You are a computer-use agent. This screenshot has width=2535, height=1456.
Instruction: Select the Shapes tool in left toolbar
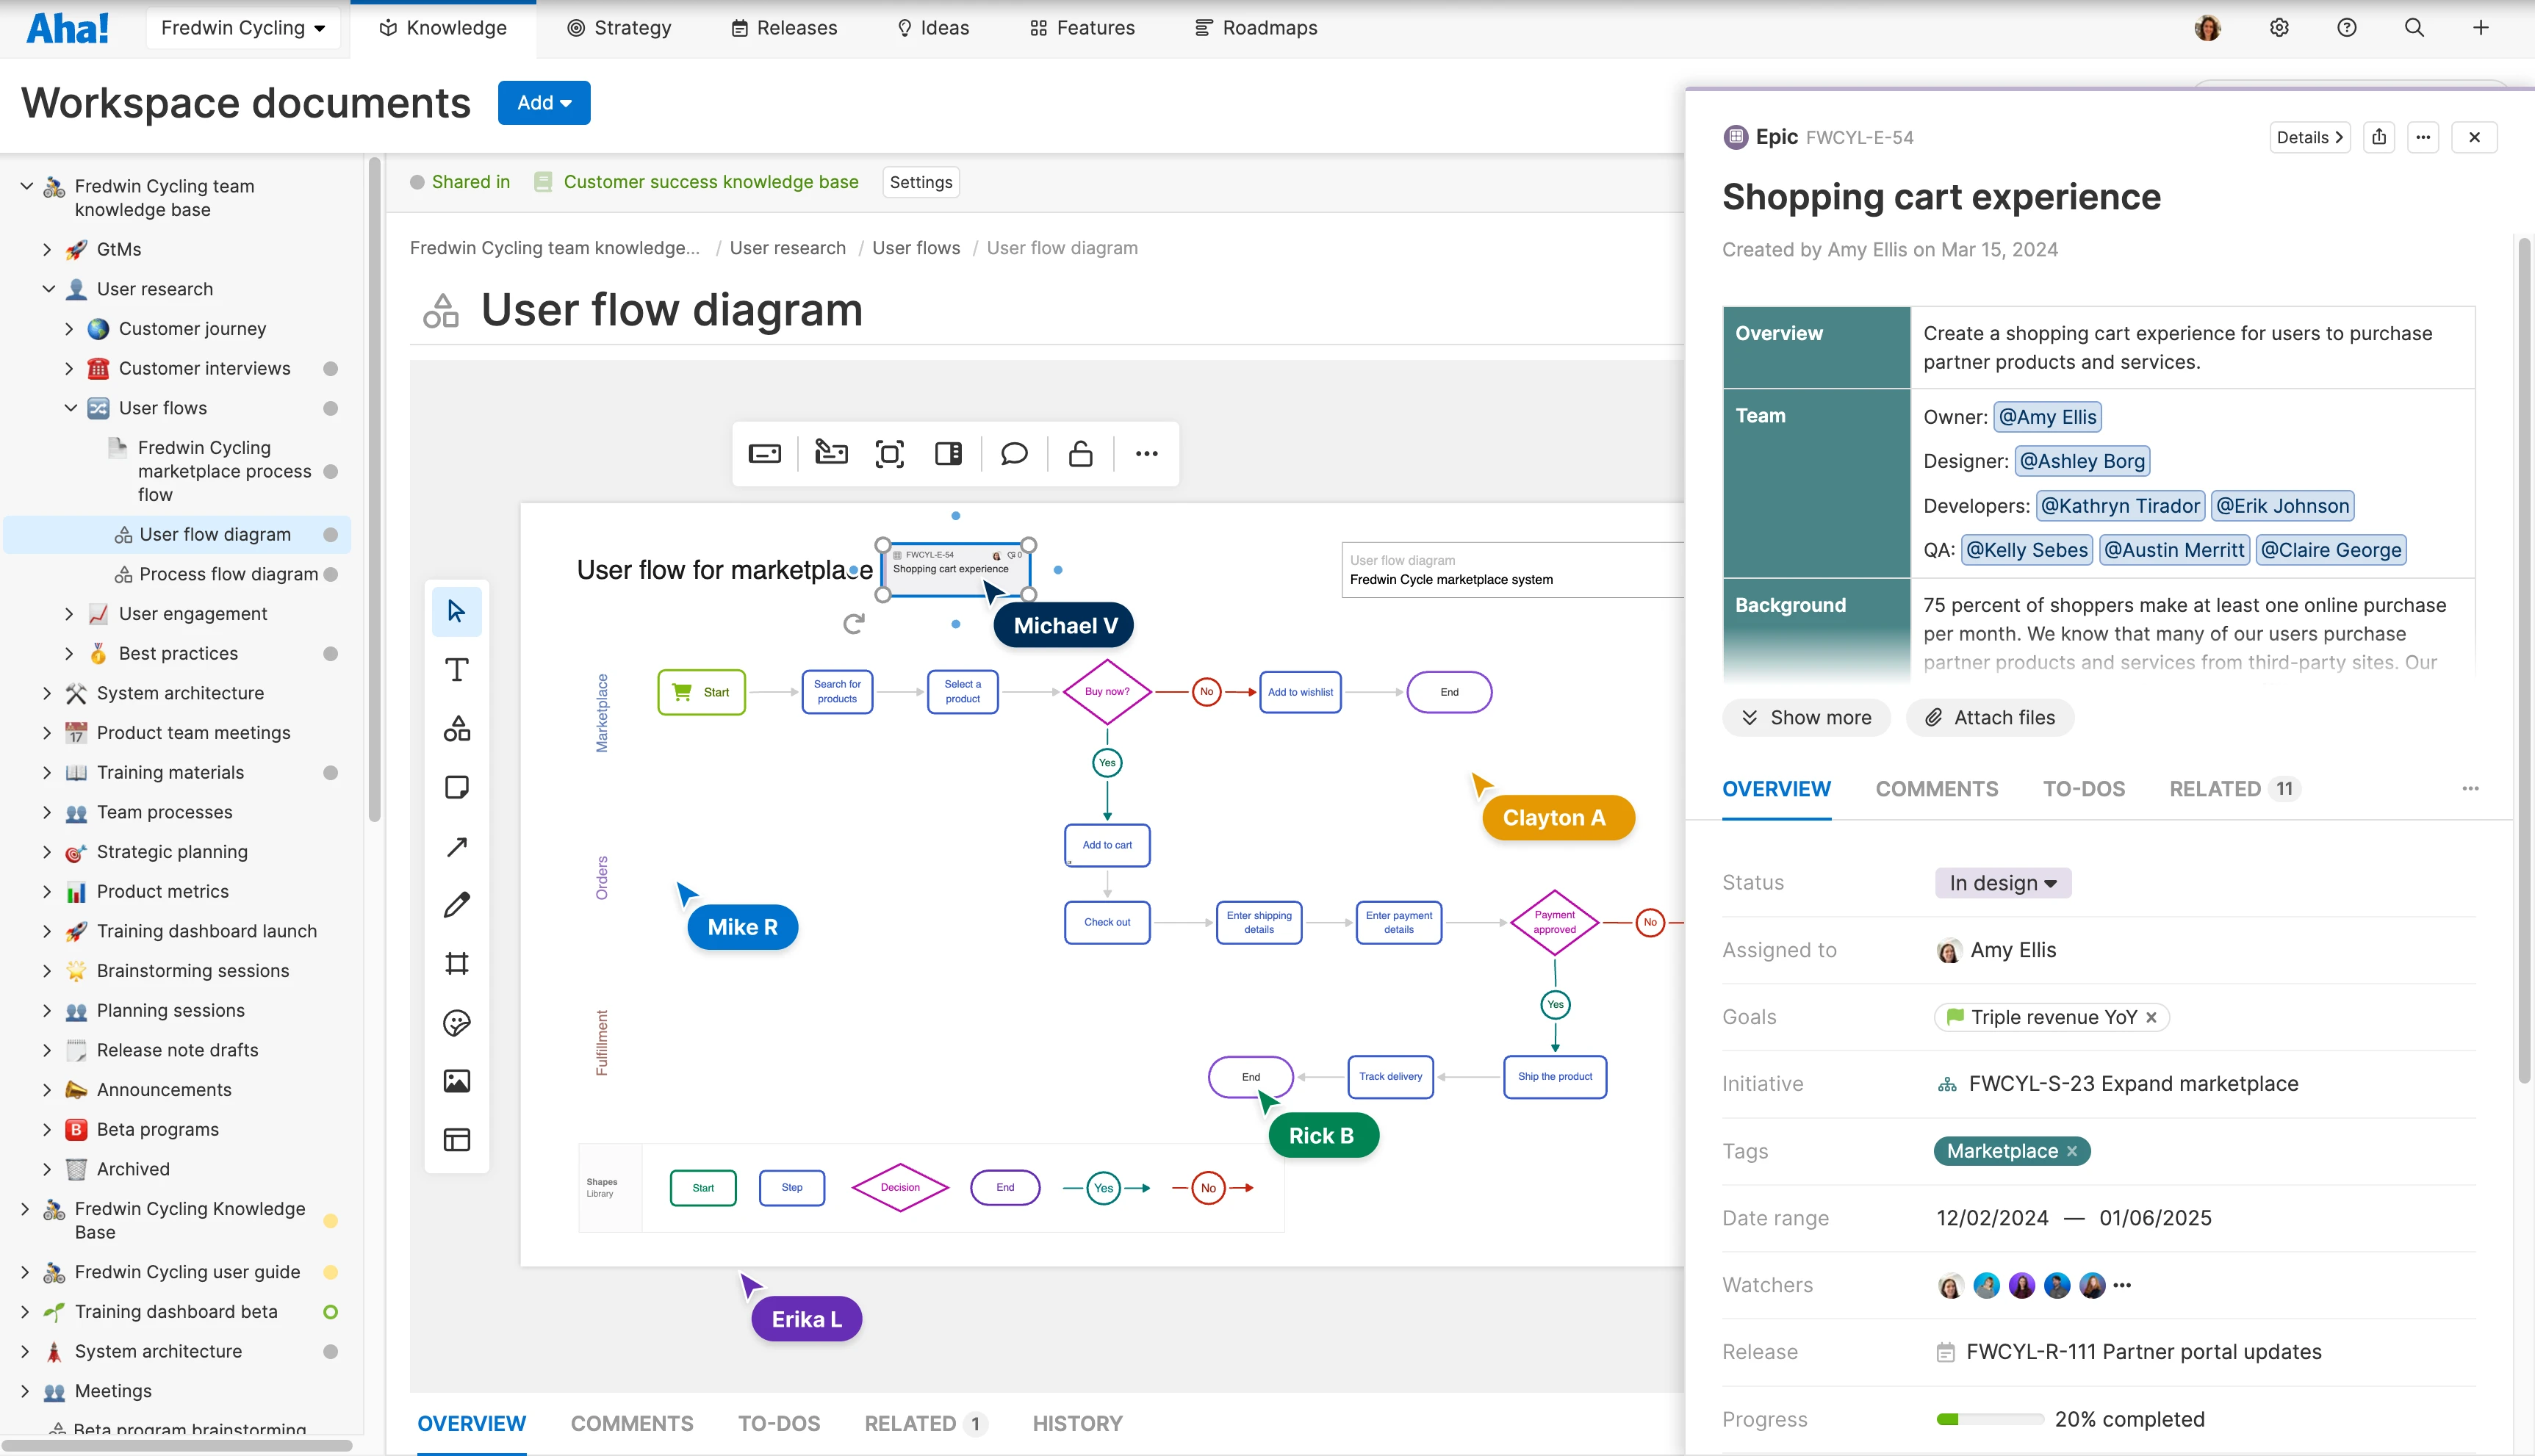coord(457,729)
